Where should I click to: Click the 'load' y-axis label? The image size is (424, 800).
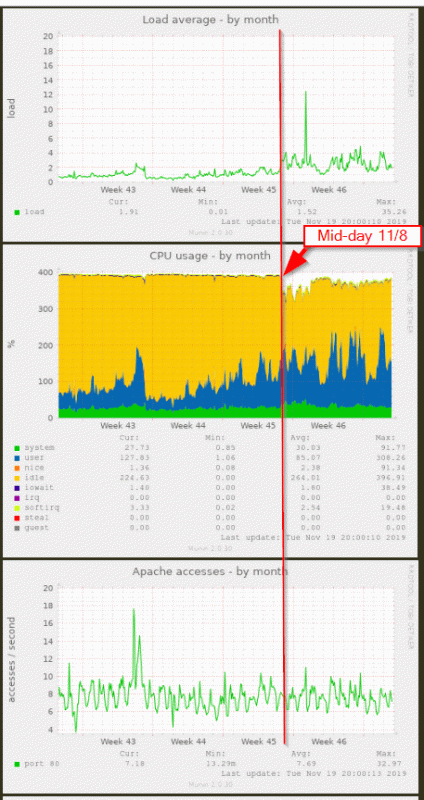pos(12,108)
